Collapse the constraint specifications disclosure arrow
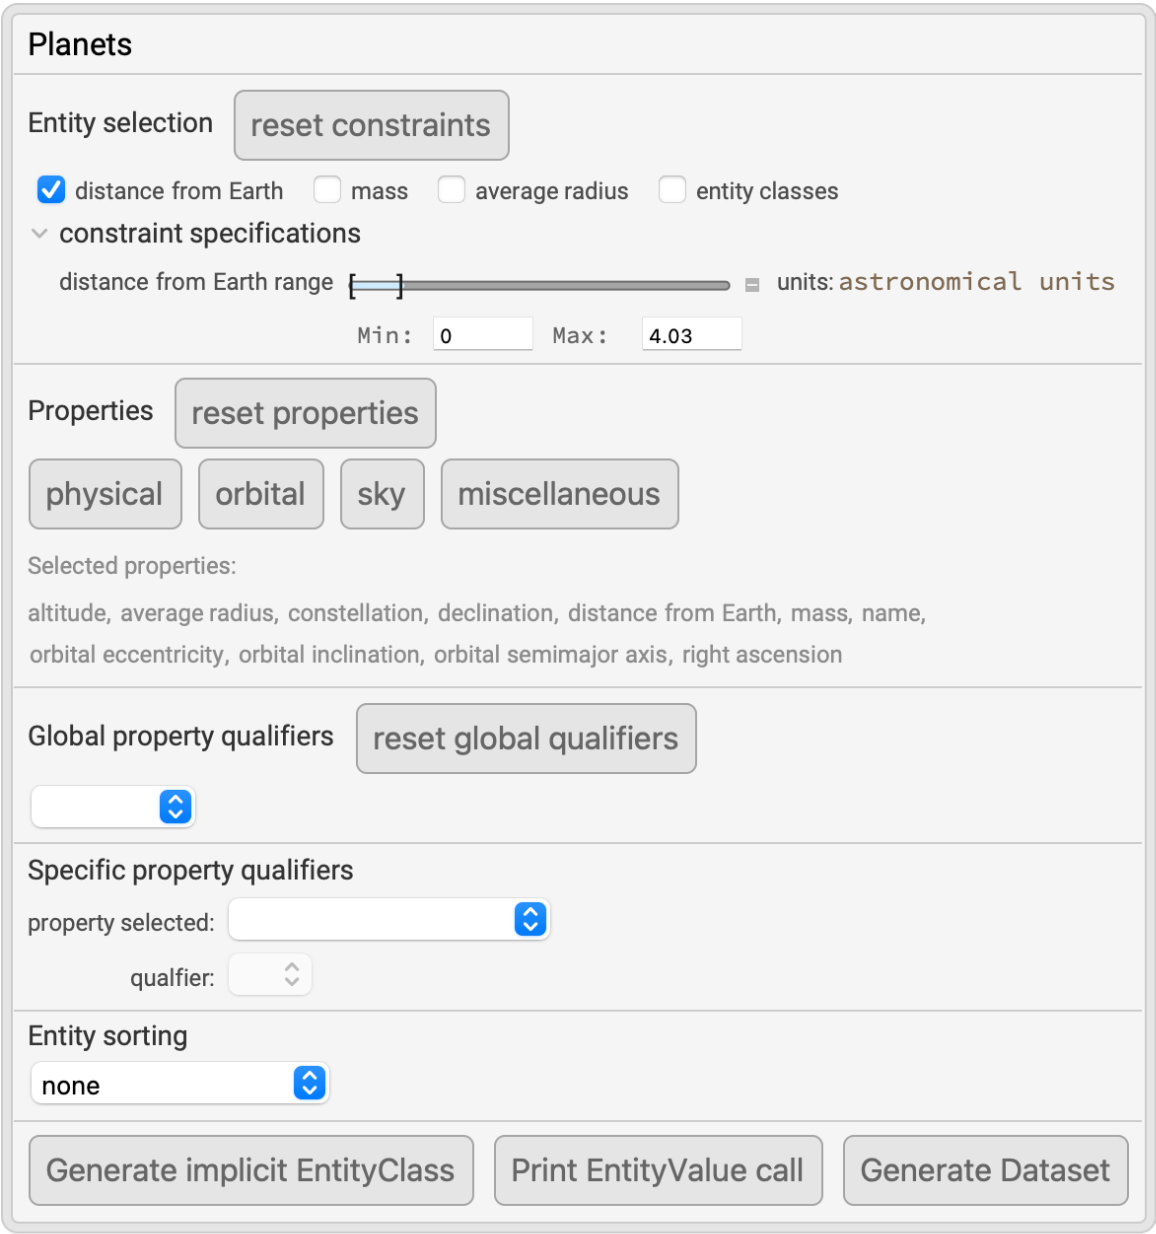Screen dimensions: 1156x1234 coord(40,234)
